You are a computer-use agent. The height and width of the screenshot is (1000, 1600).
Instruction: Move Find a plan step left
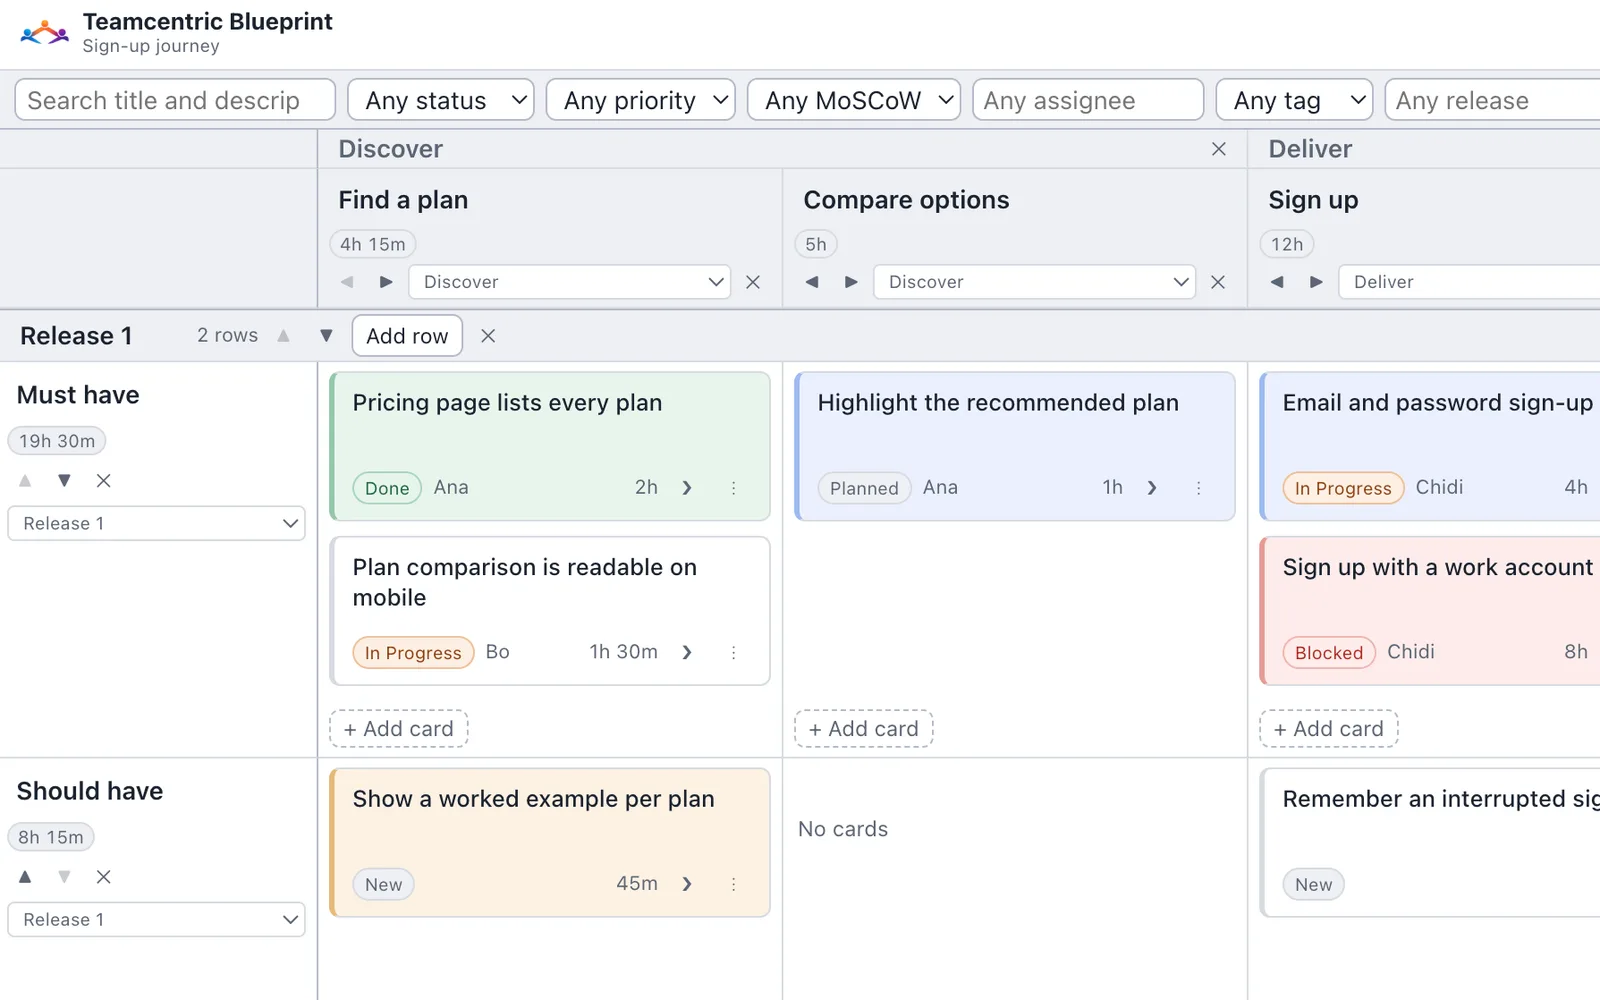pyautogui.click(x=347, y=282)
